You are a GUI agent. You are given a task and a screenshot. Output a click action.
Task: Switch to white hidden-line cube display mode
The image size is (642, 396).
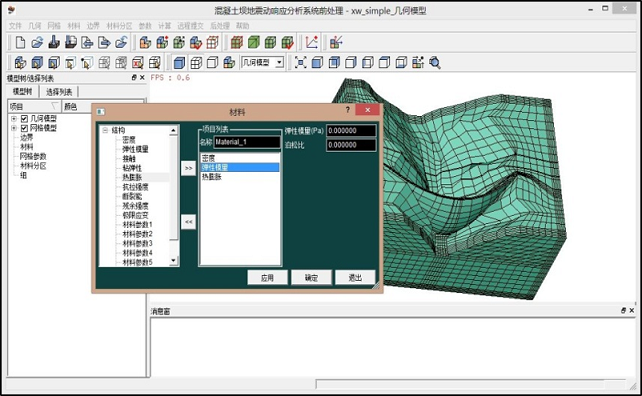(x=212, y=63)
